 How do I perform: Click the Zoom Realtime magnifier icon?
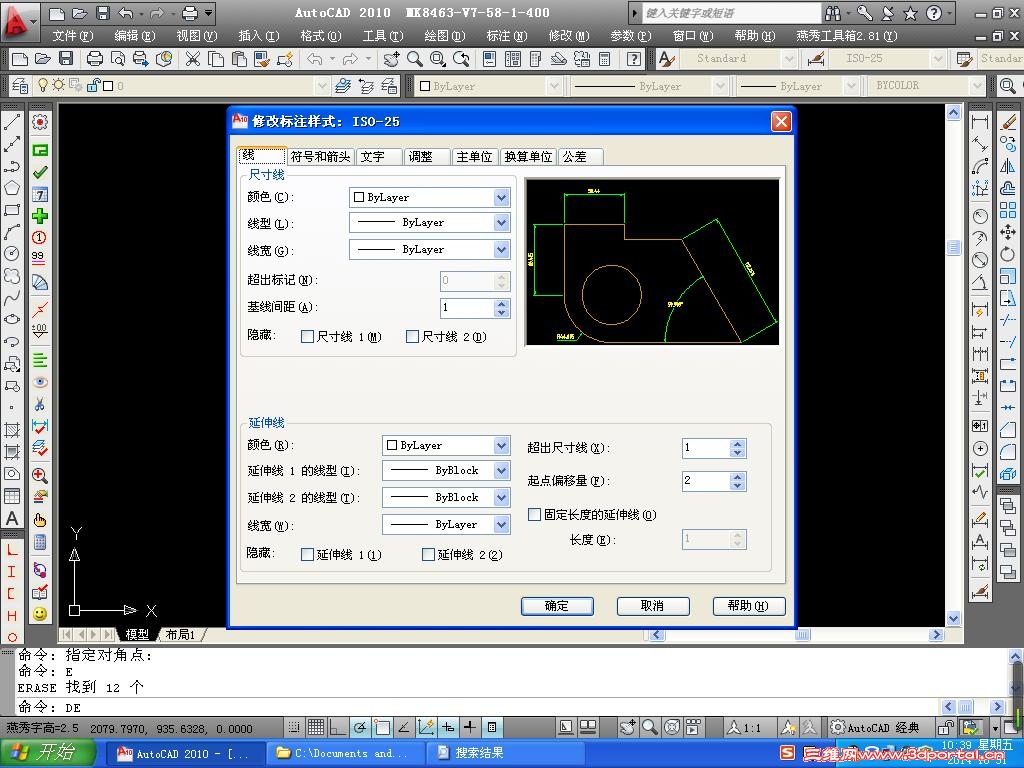click(415, 59)
